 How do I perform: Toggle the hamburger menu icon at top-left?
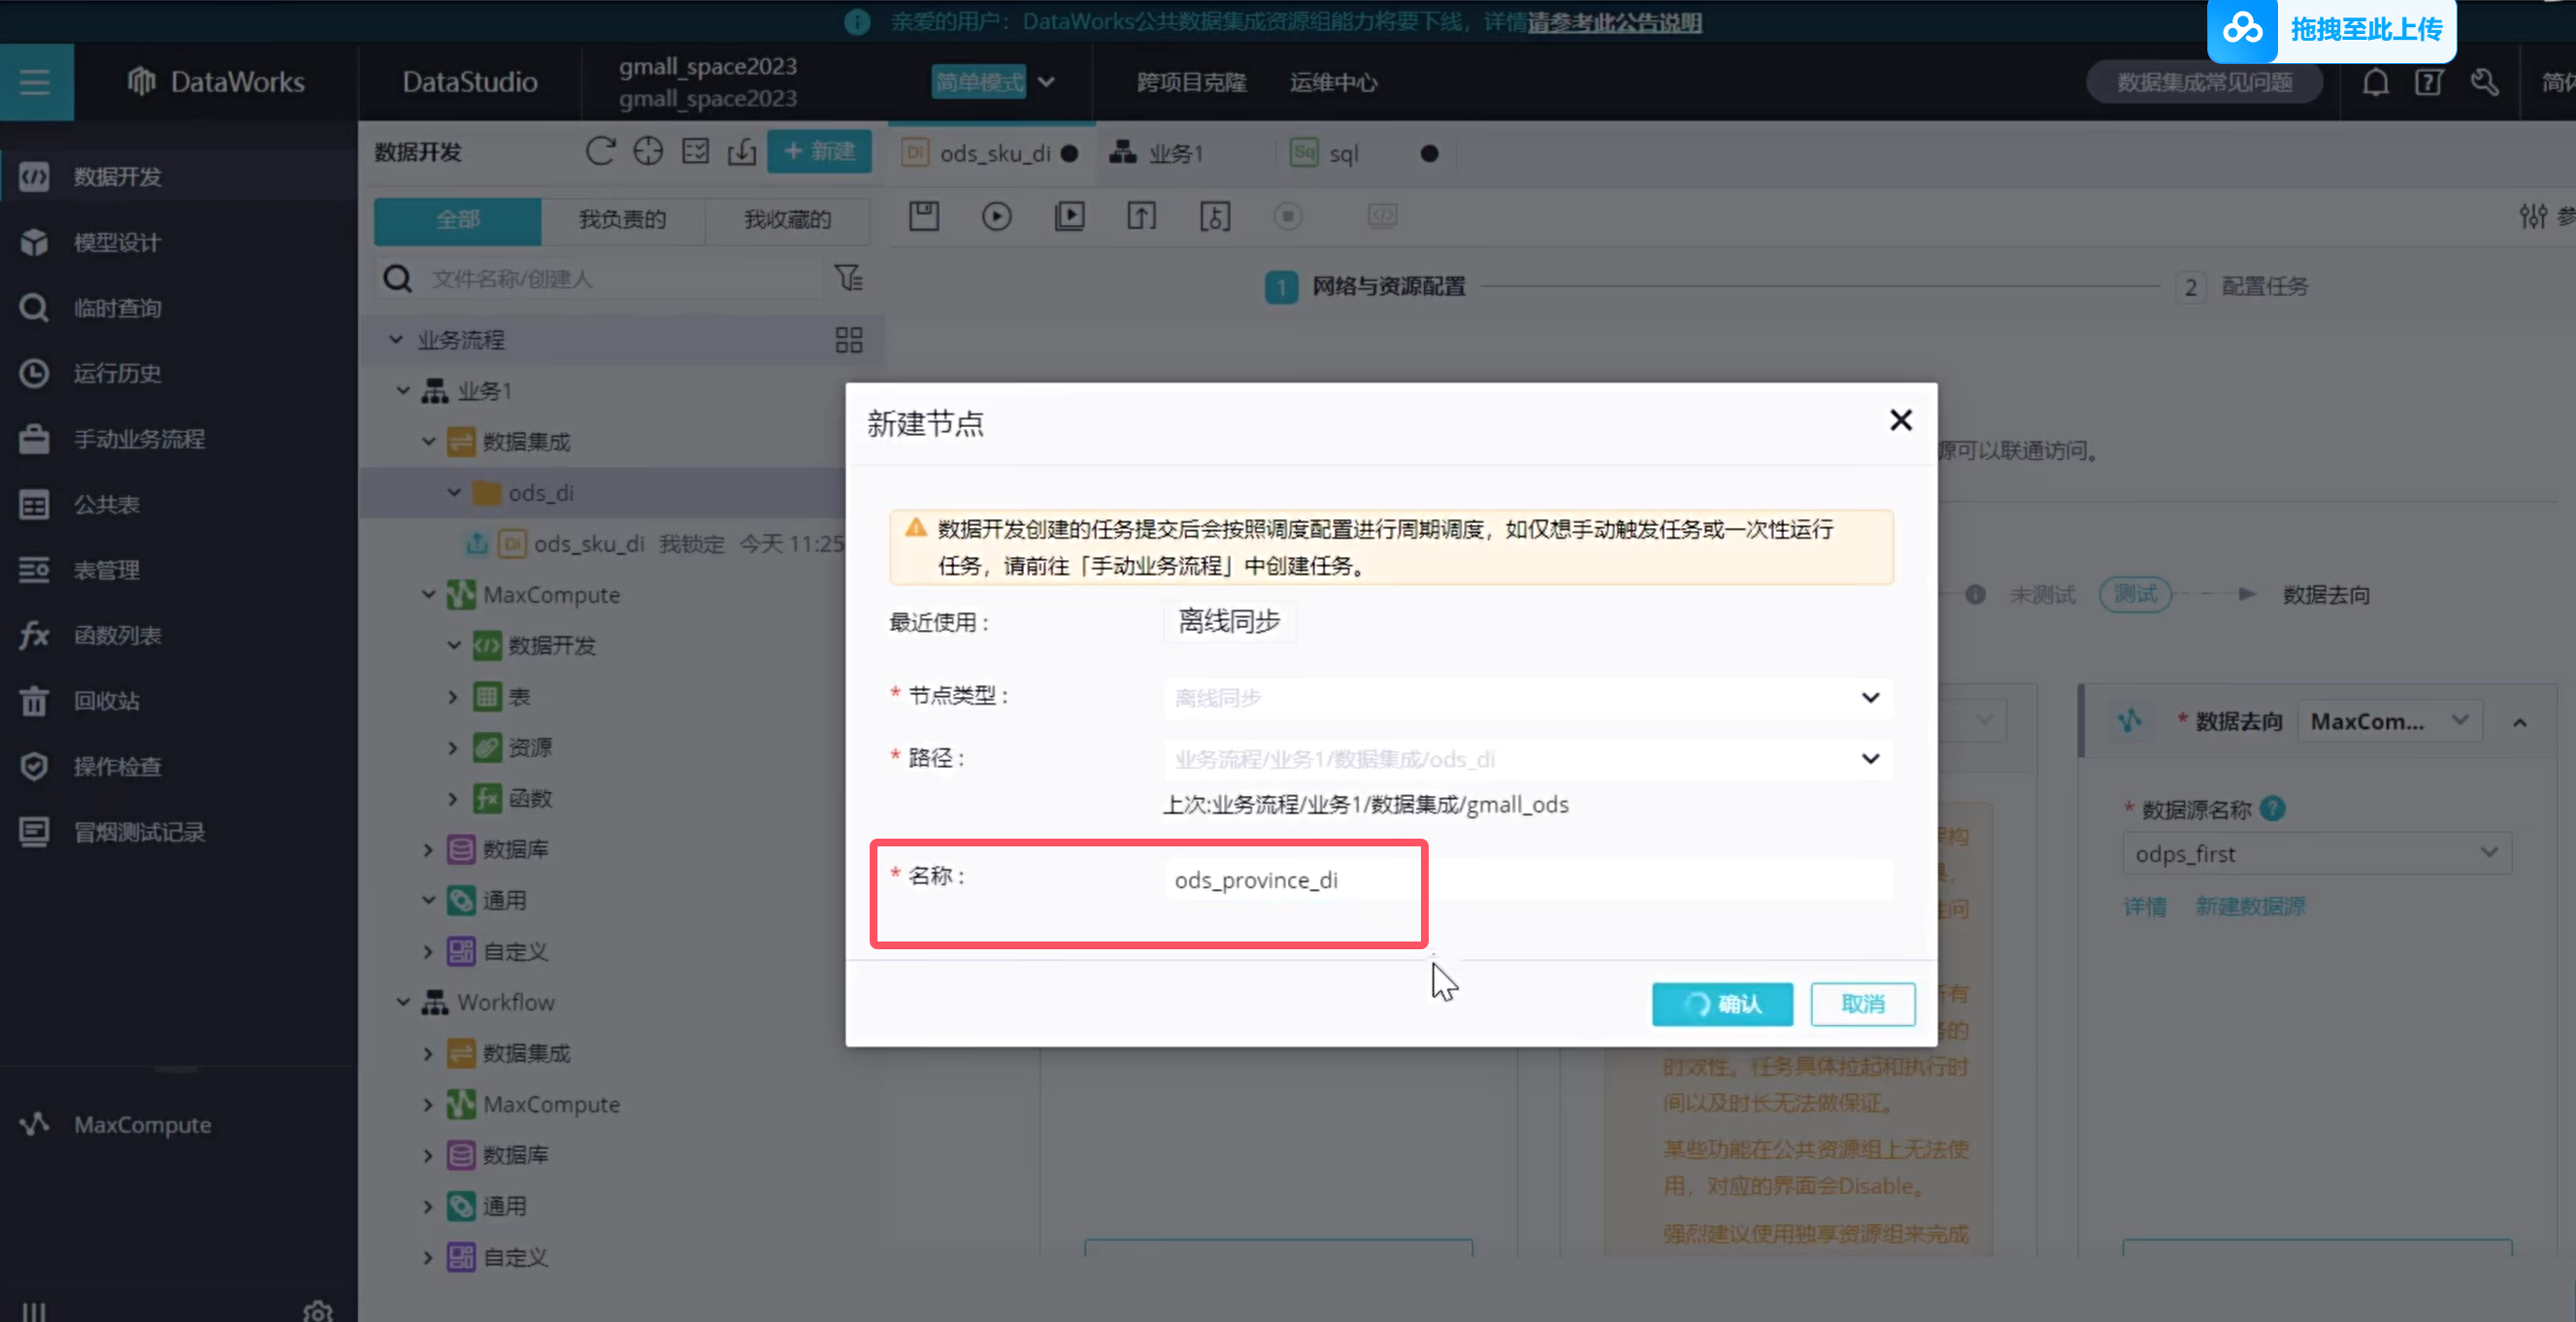pyautogui.click(x=35, y=82)
